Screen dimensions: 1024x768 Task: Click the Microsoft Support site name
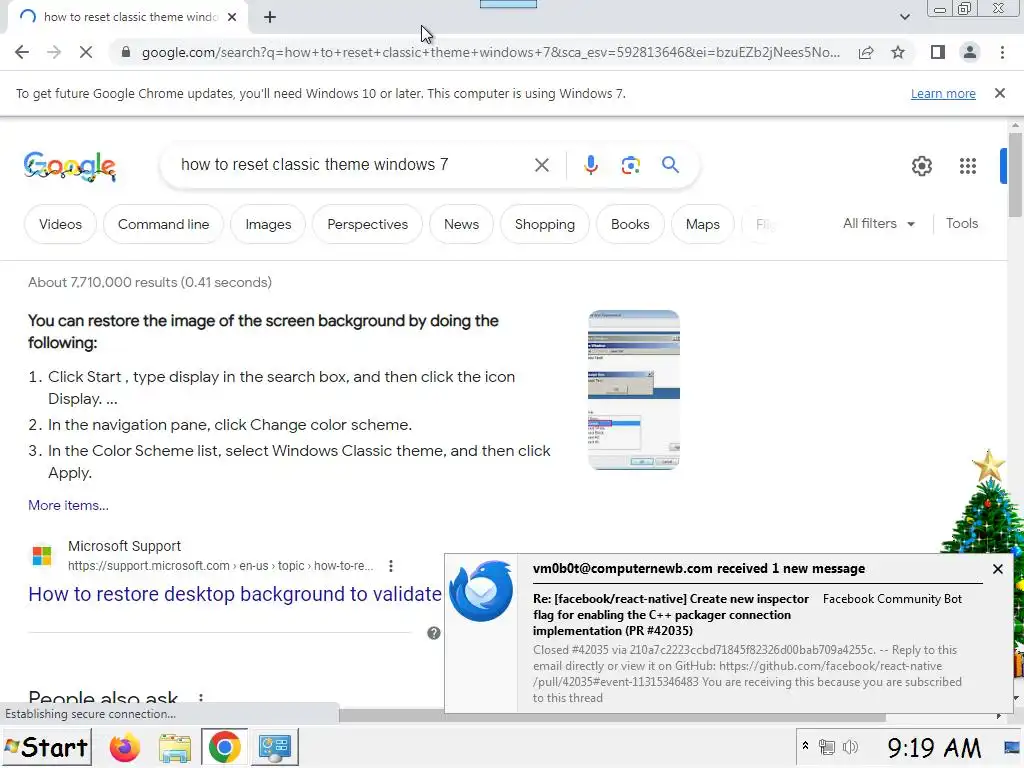coord(124,546)
